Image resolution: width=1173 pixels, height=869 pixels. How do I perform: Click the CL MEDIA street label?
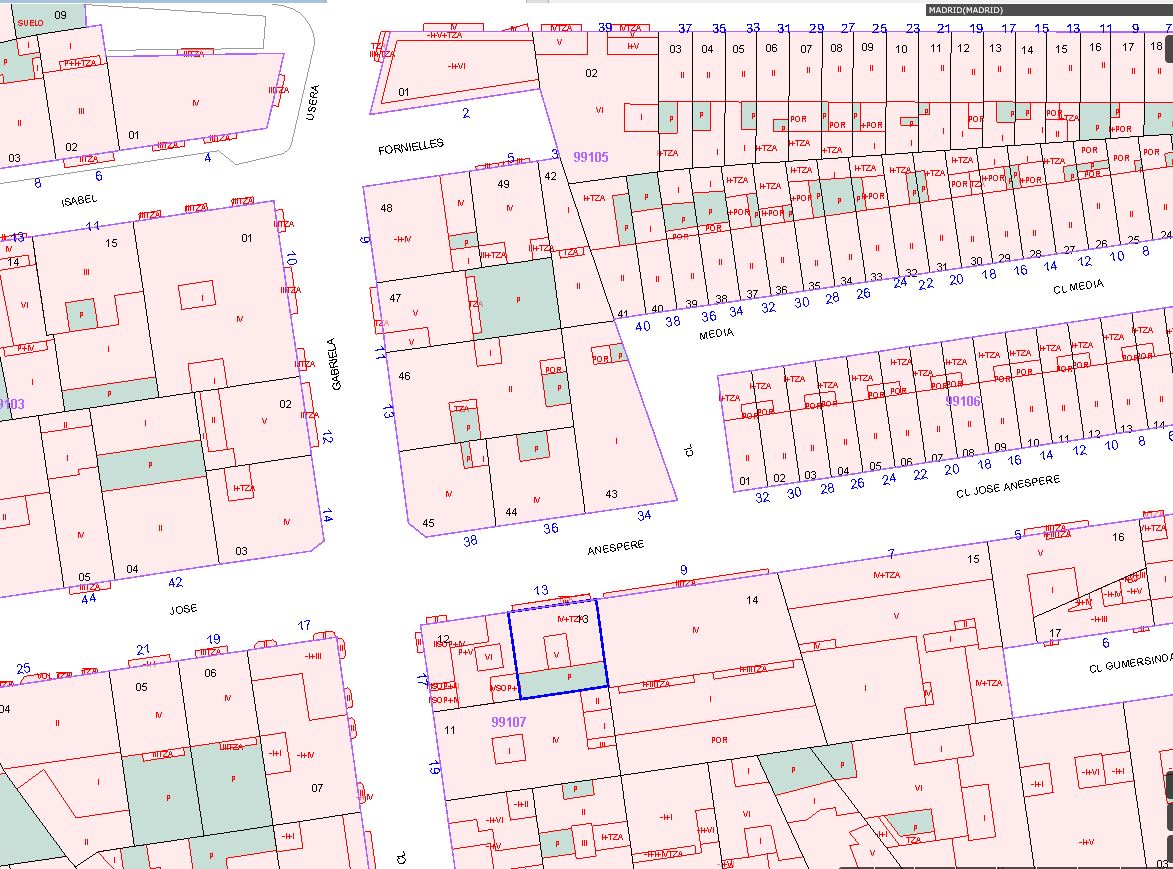(x=1078, y=286)
